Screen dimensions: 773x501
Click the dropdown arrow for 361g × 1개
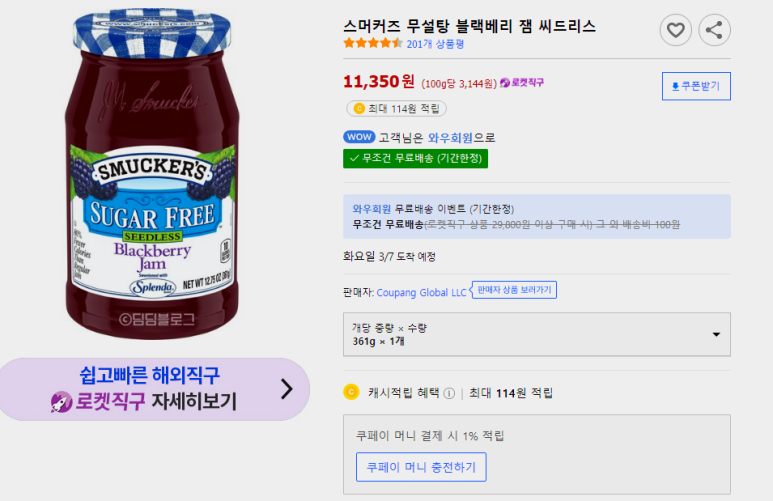click(716, 334)
